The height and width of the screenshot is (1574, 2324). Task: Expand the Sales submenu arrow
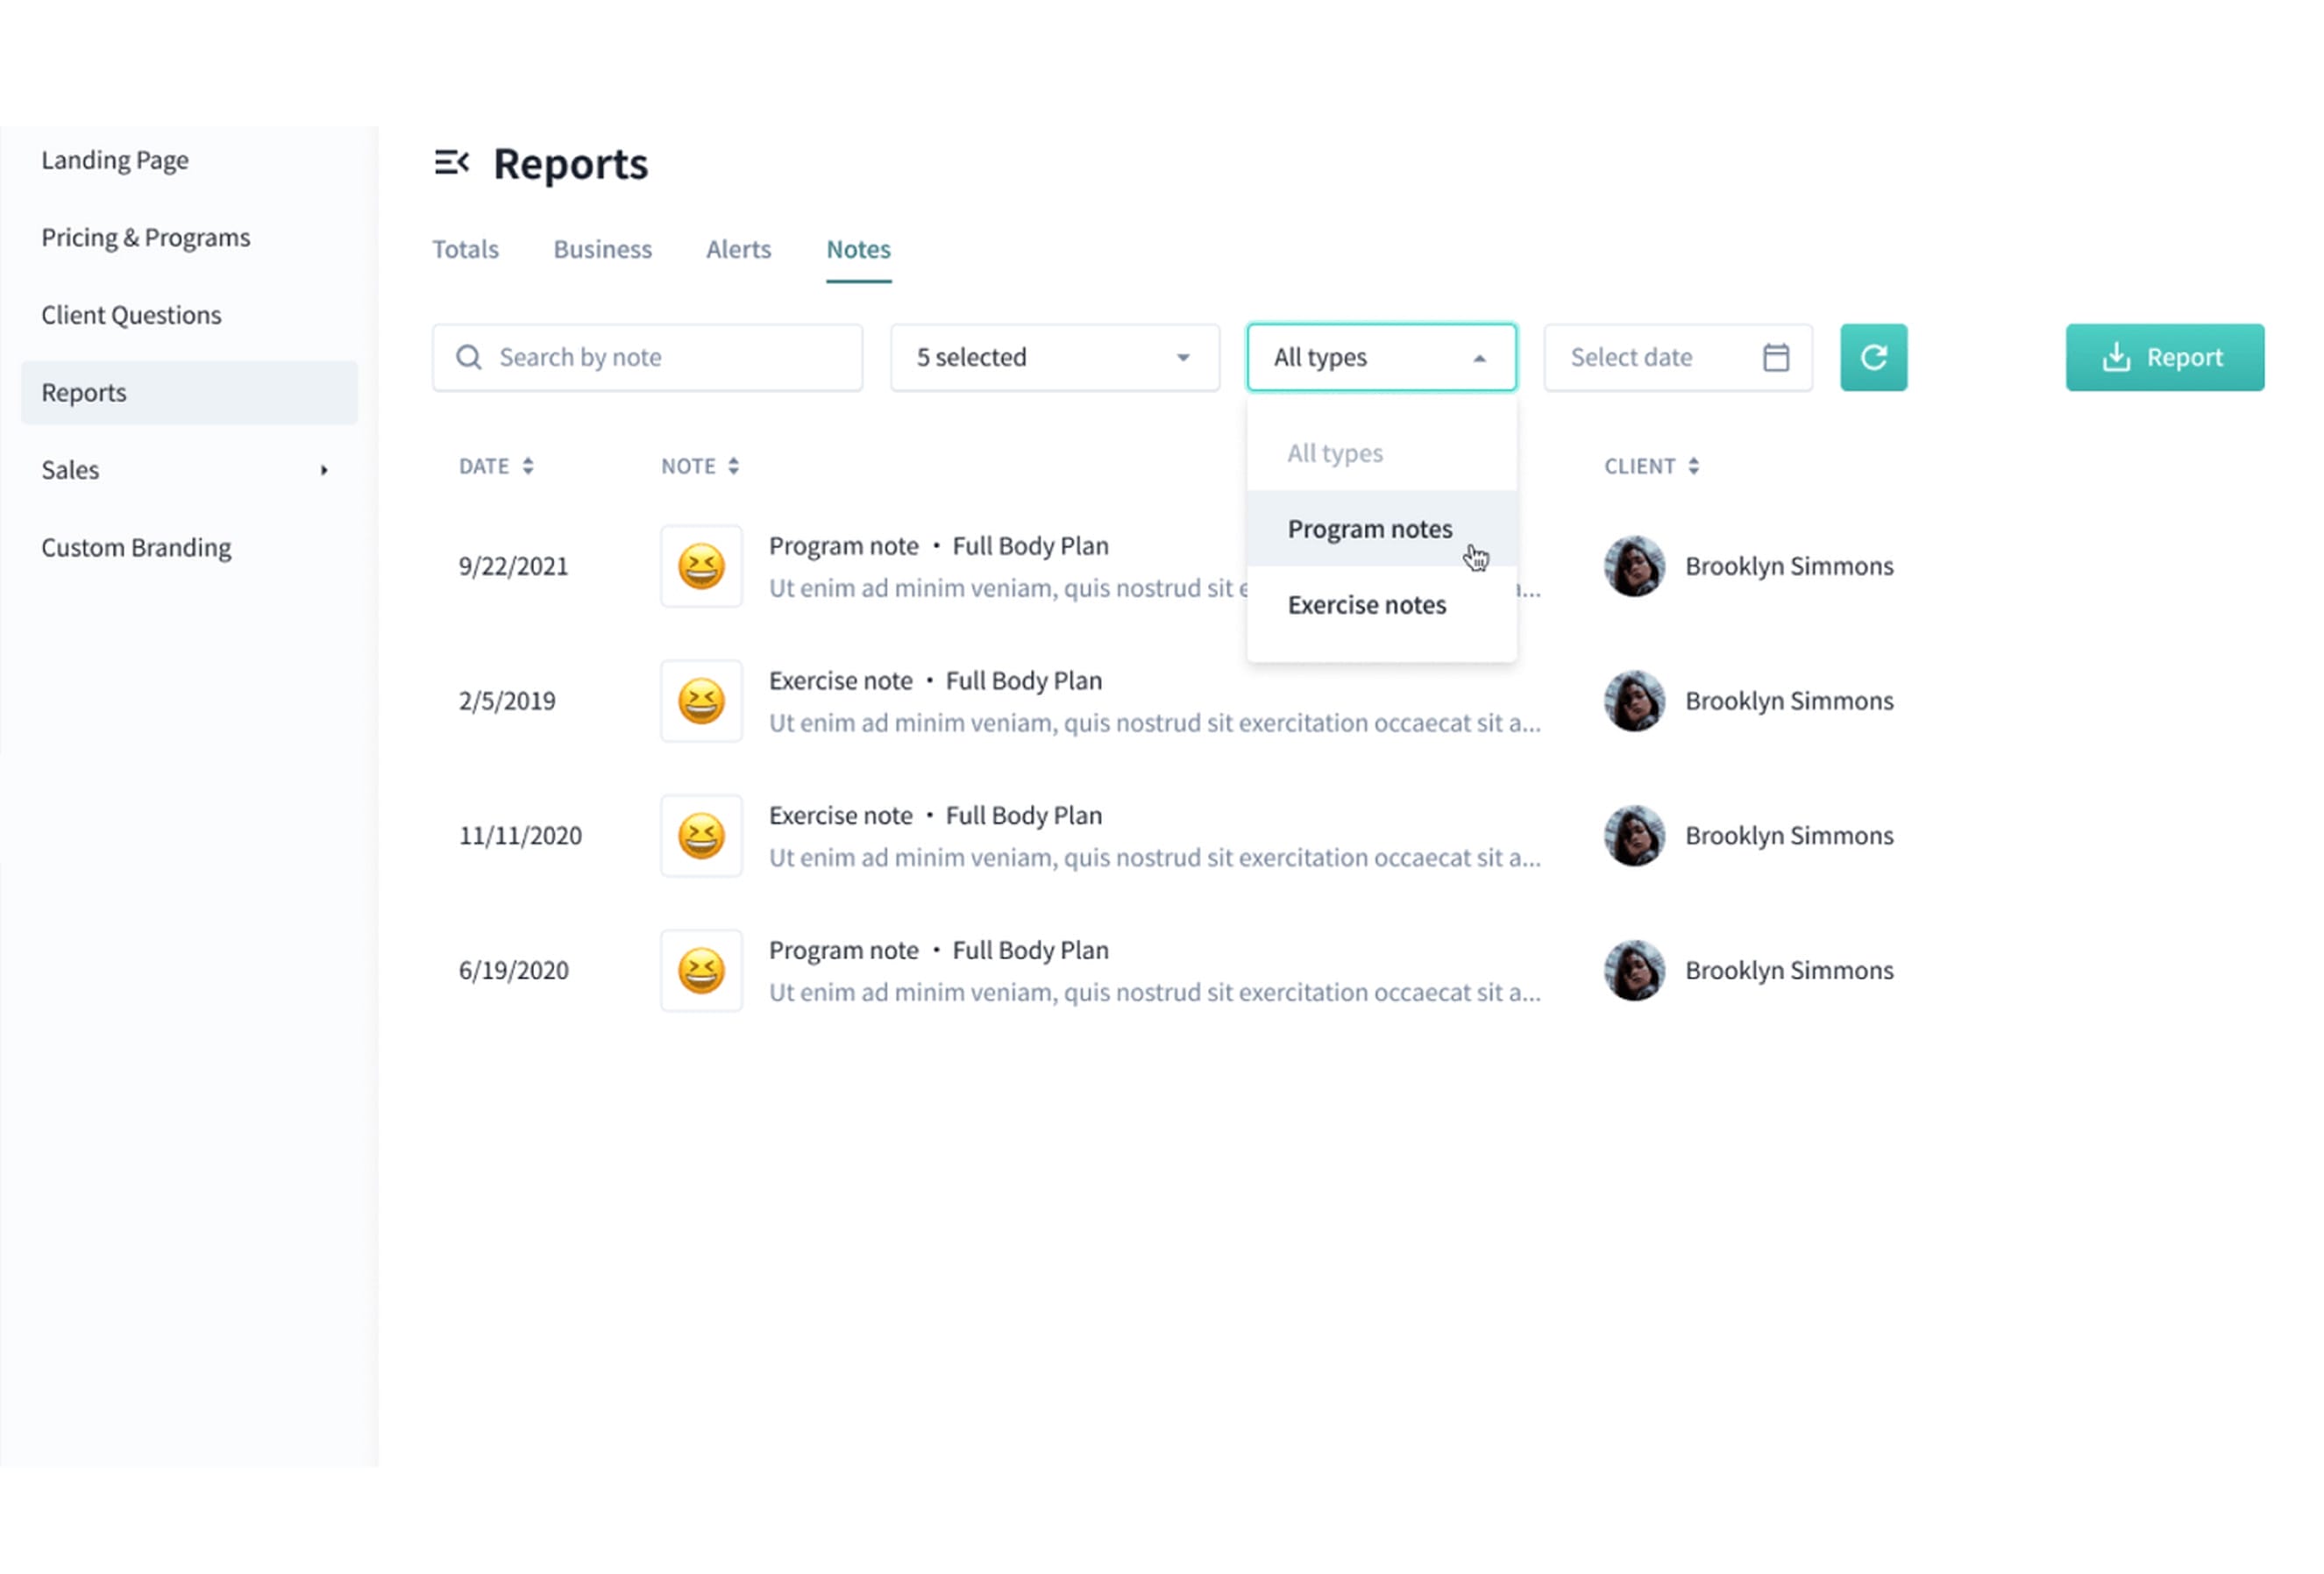pyautogui.click(x=324, y=470)
